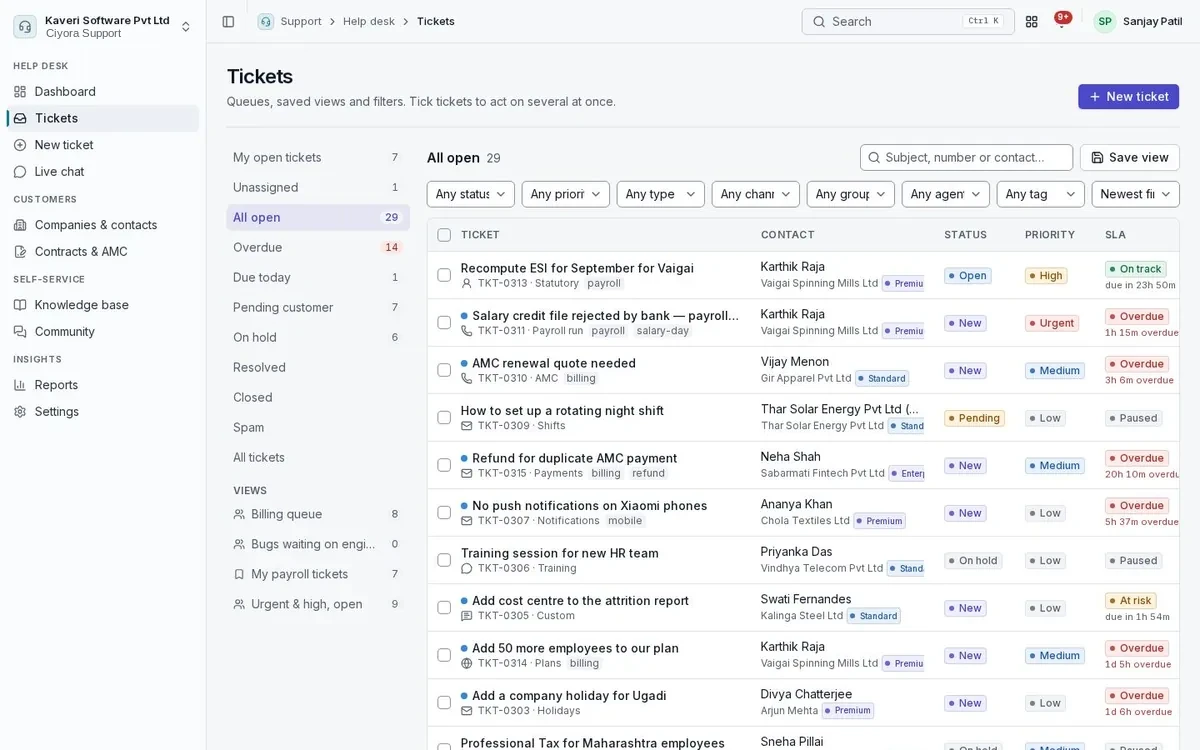
Task: Click the Dashboard icon in sidebar
Action: coord(20,91)
